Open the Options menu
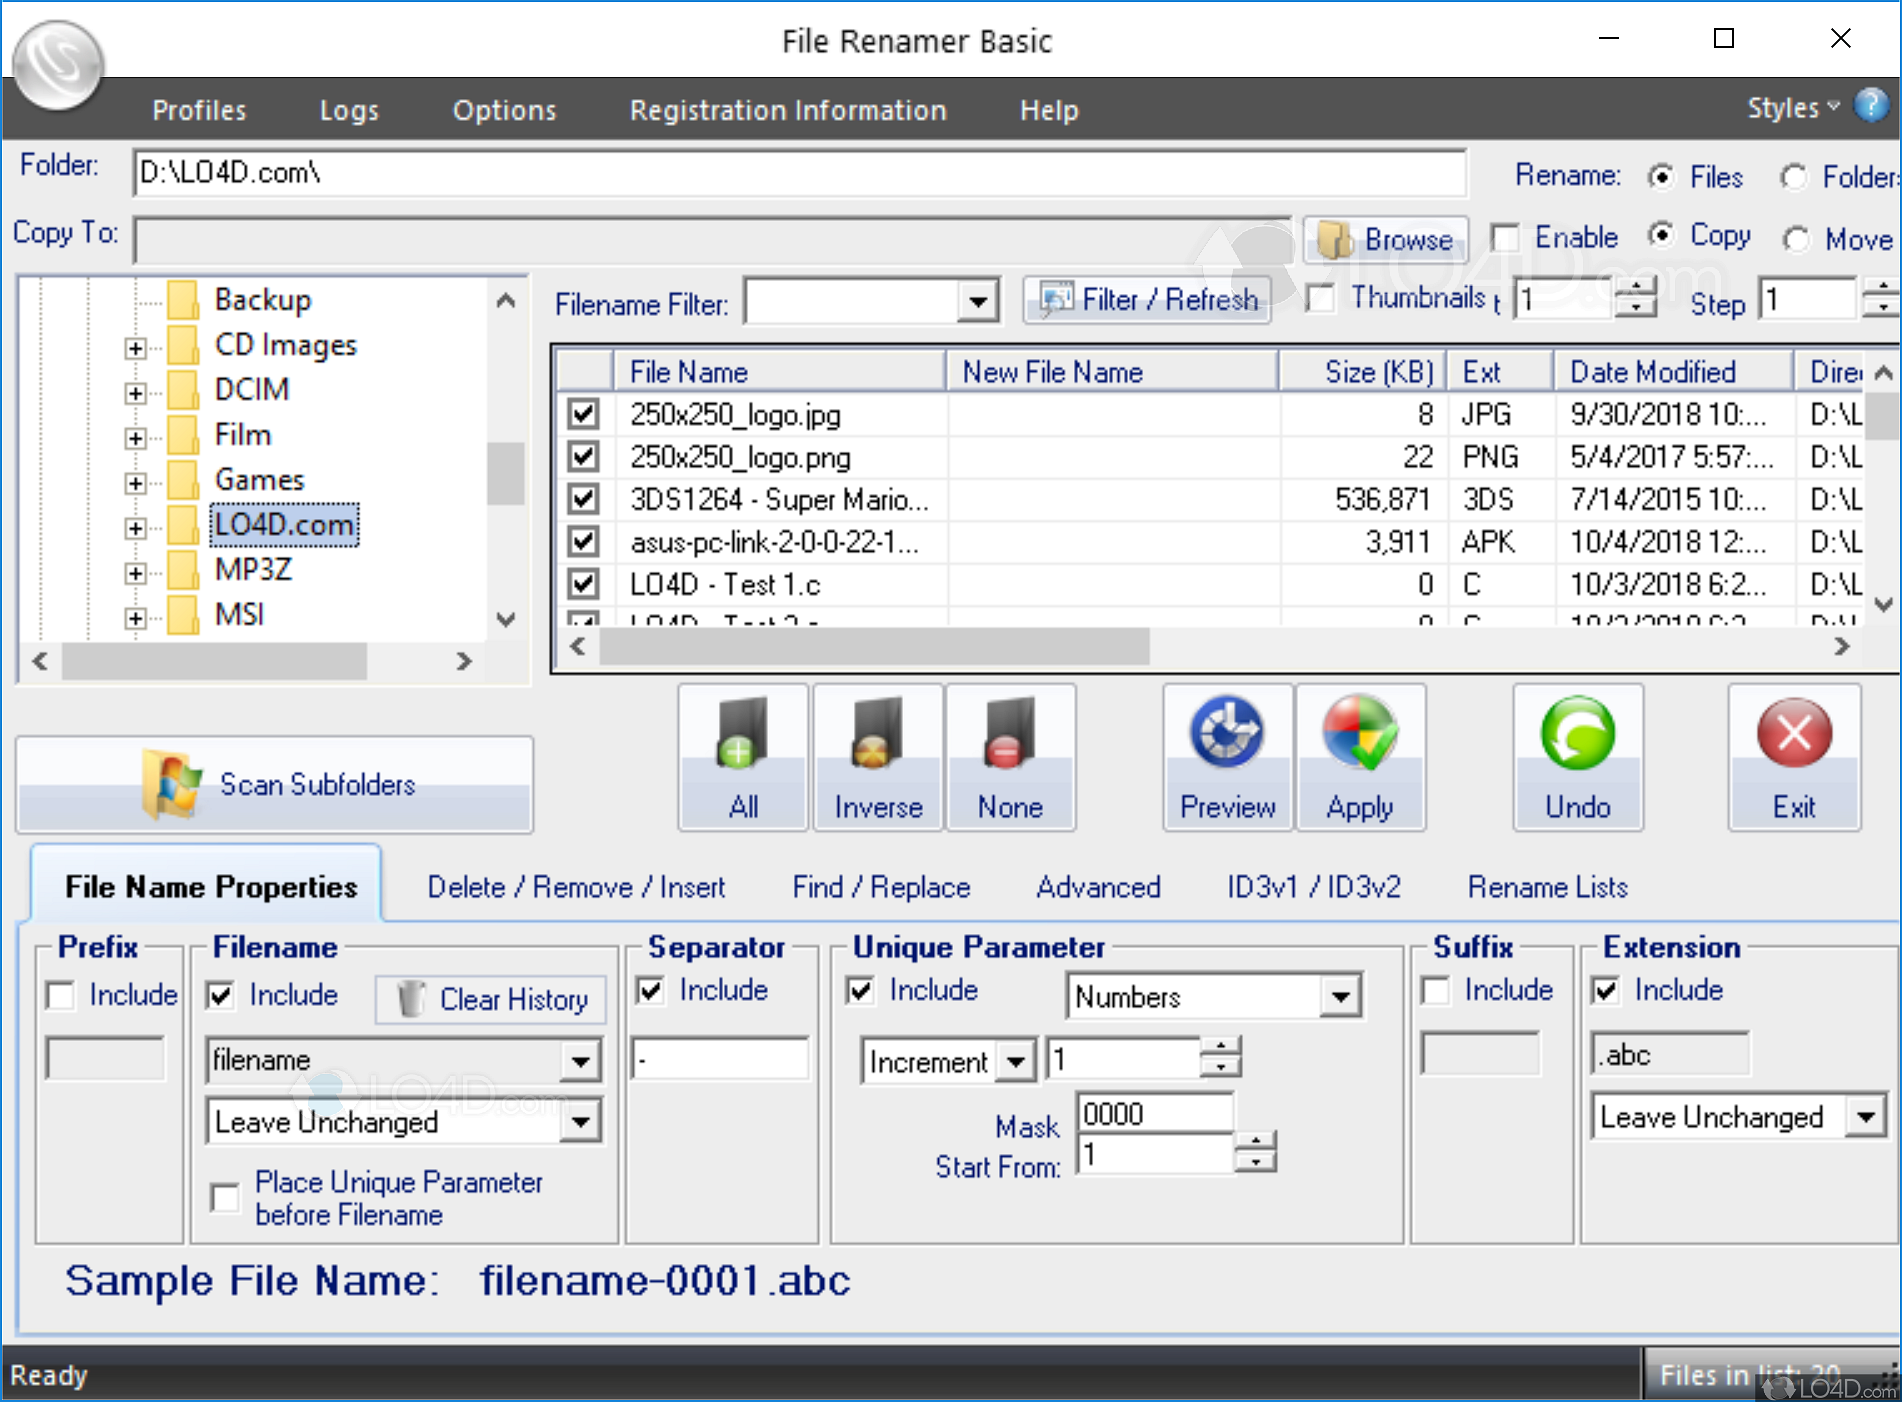Image resolution: width=1902 pixels, height=1402 pixels. pos(504,110)
